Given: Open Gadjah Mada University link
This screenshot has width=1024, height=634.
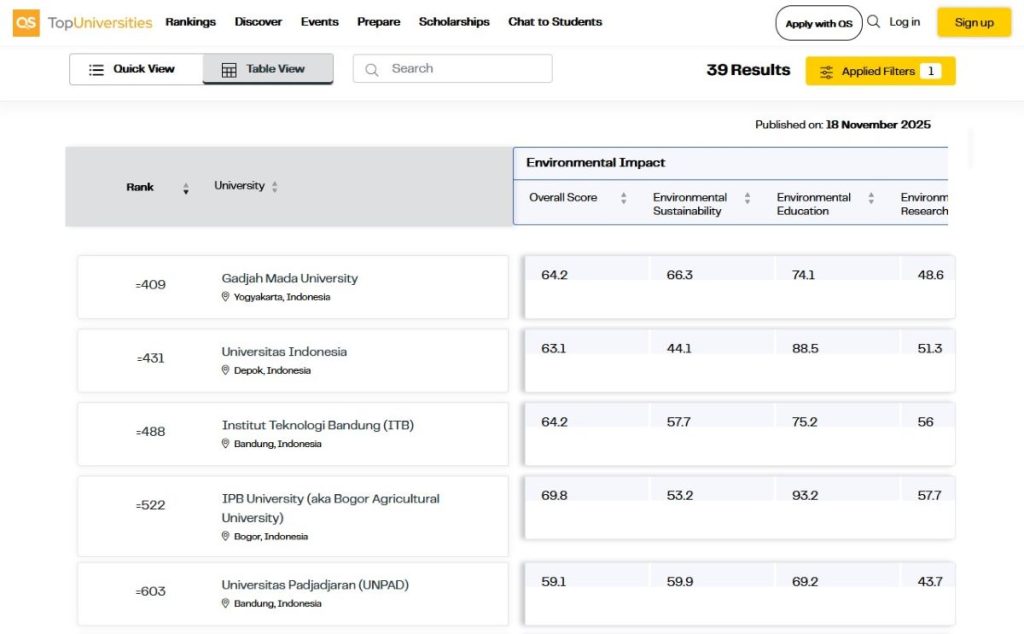Looking at the screenshot, I should (289, 278).
